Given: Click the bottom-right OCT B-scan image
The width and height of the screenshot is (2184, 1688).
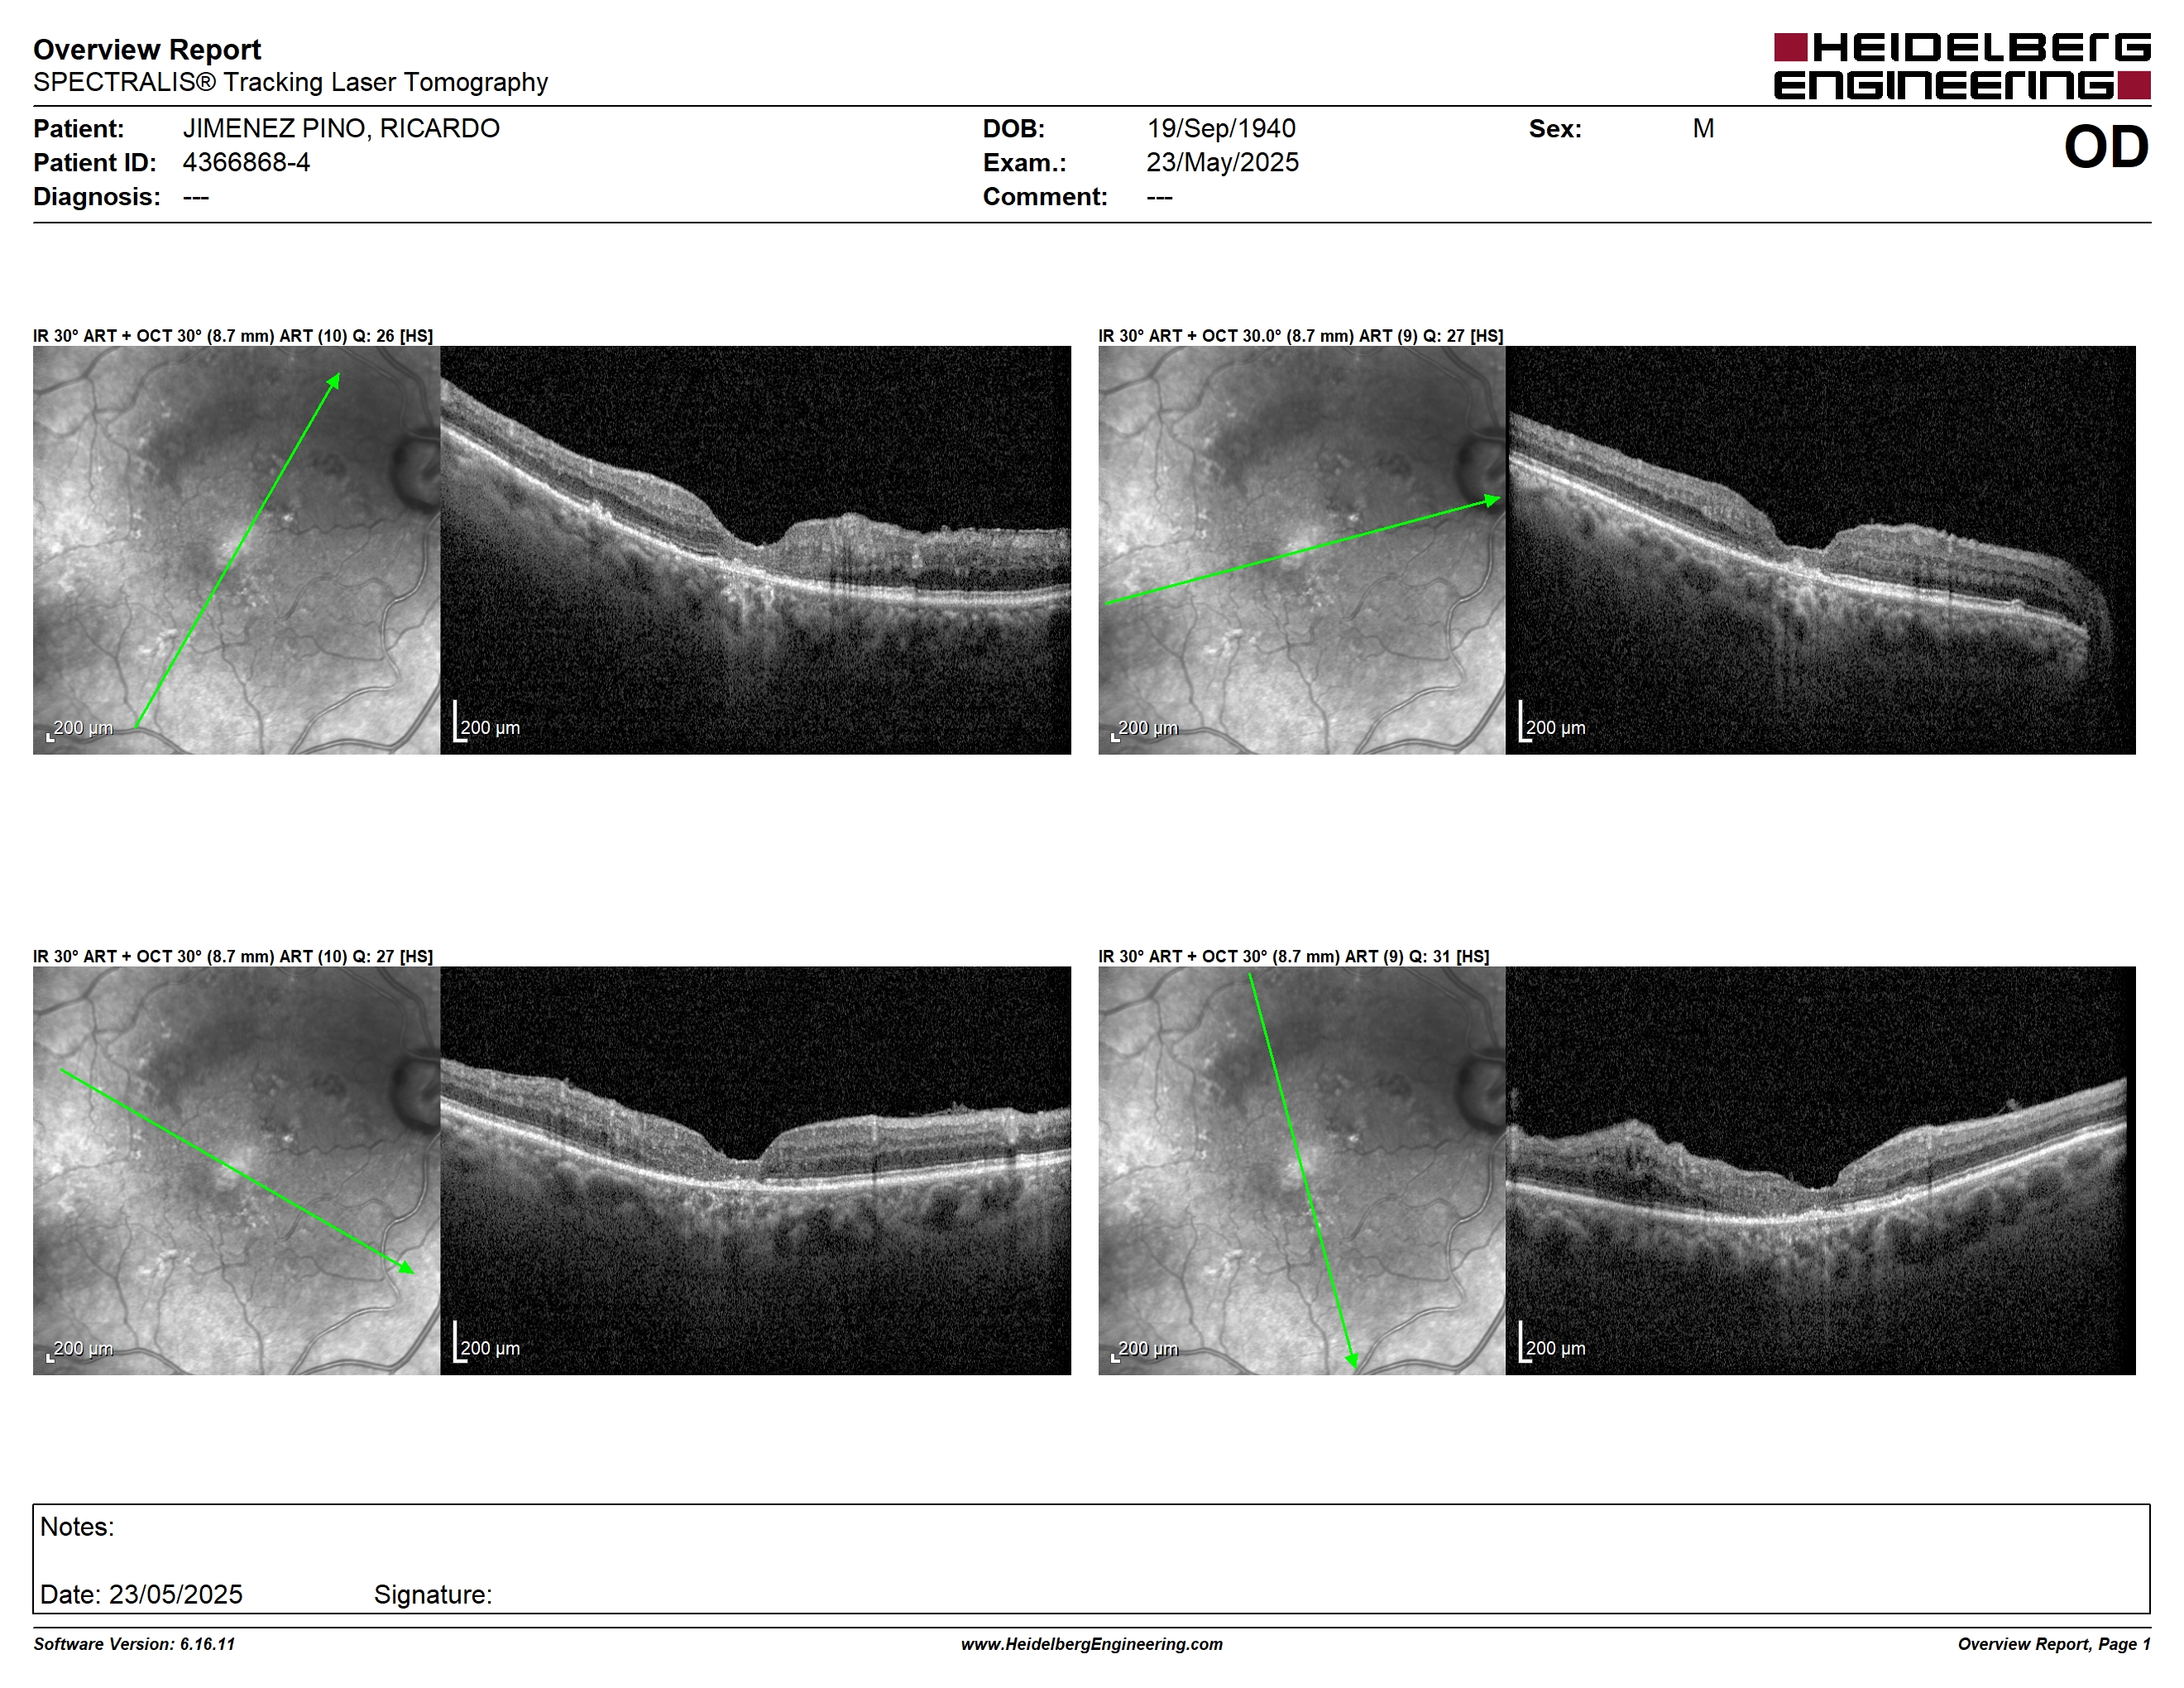Looking at the screenshot, I should pyautogui.click(x=1820, y=1170).
